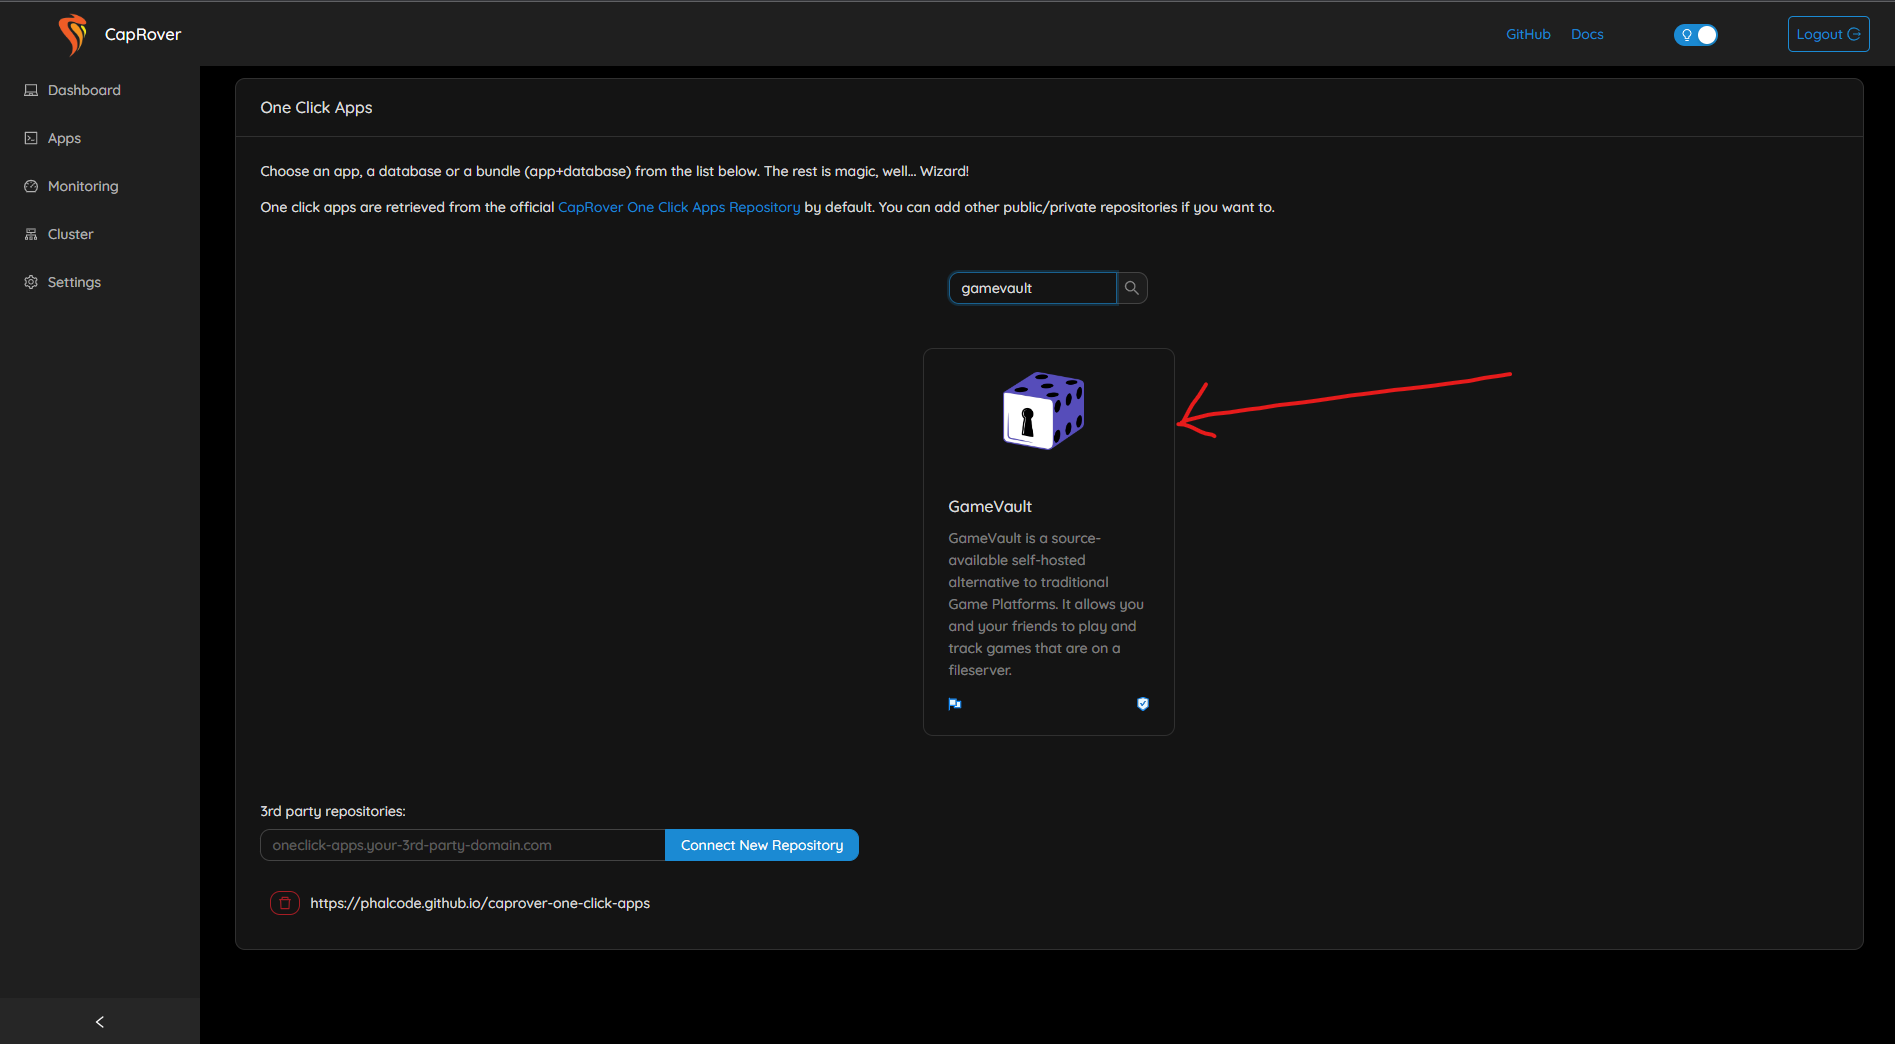This screenshot has height=1044, width=1895.
Task: Click the GameVault description text
Action: coord(1046,604)
